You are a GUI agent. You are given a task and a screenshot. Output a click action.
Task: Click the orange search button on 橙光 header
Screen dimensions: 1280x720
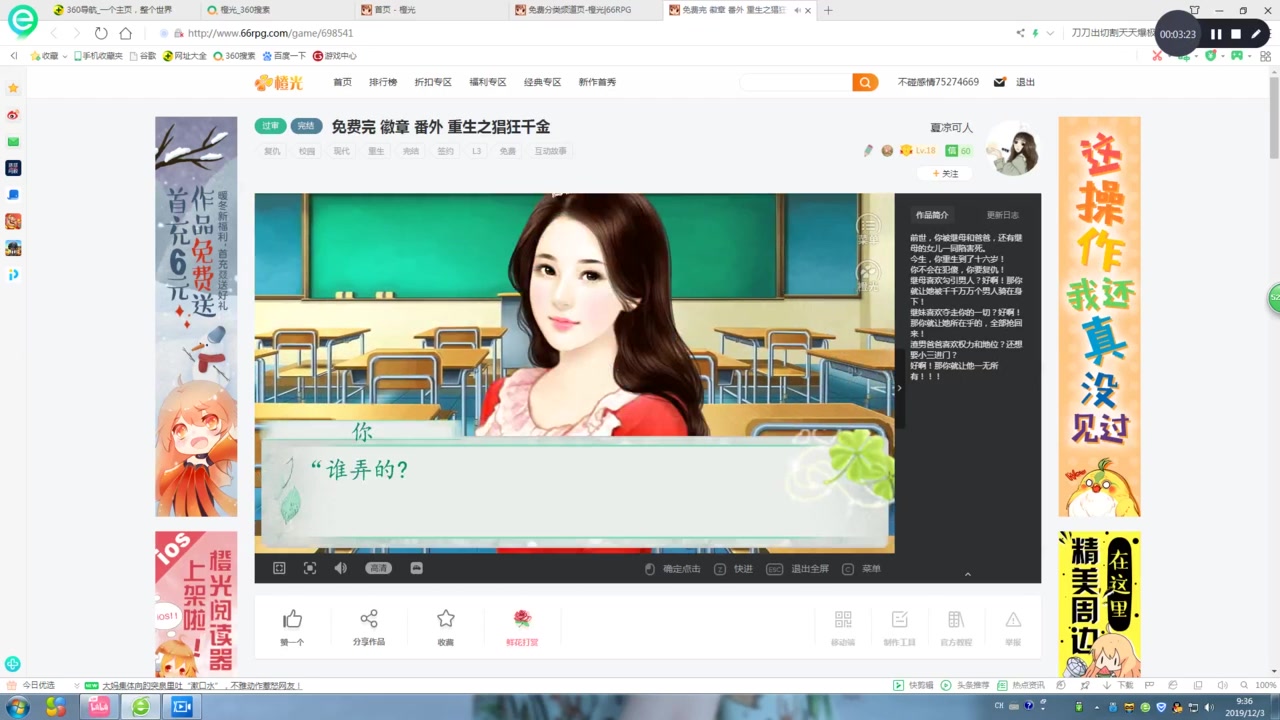pyautogui.click(x=865, y=82)
